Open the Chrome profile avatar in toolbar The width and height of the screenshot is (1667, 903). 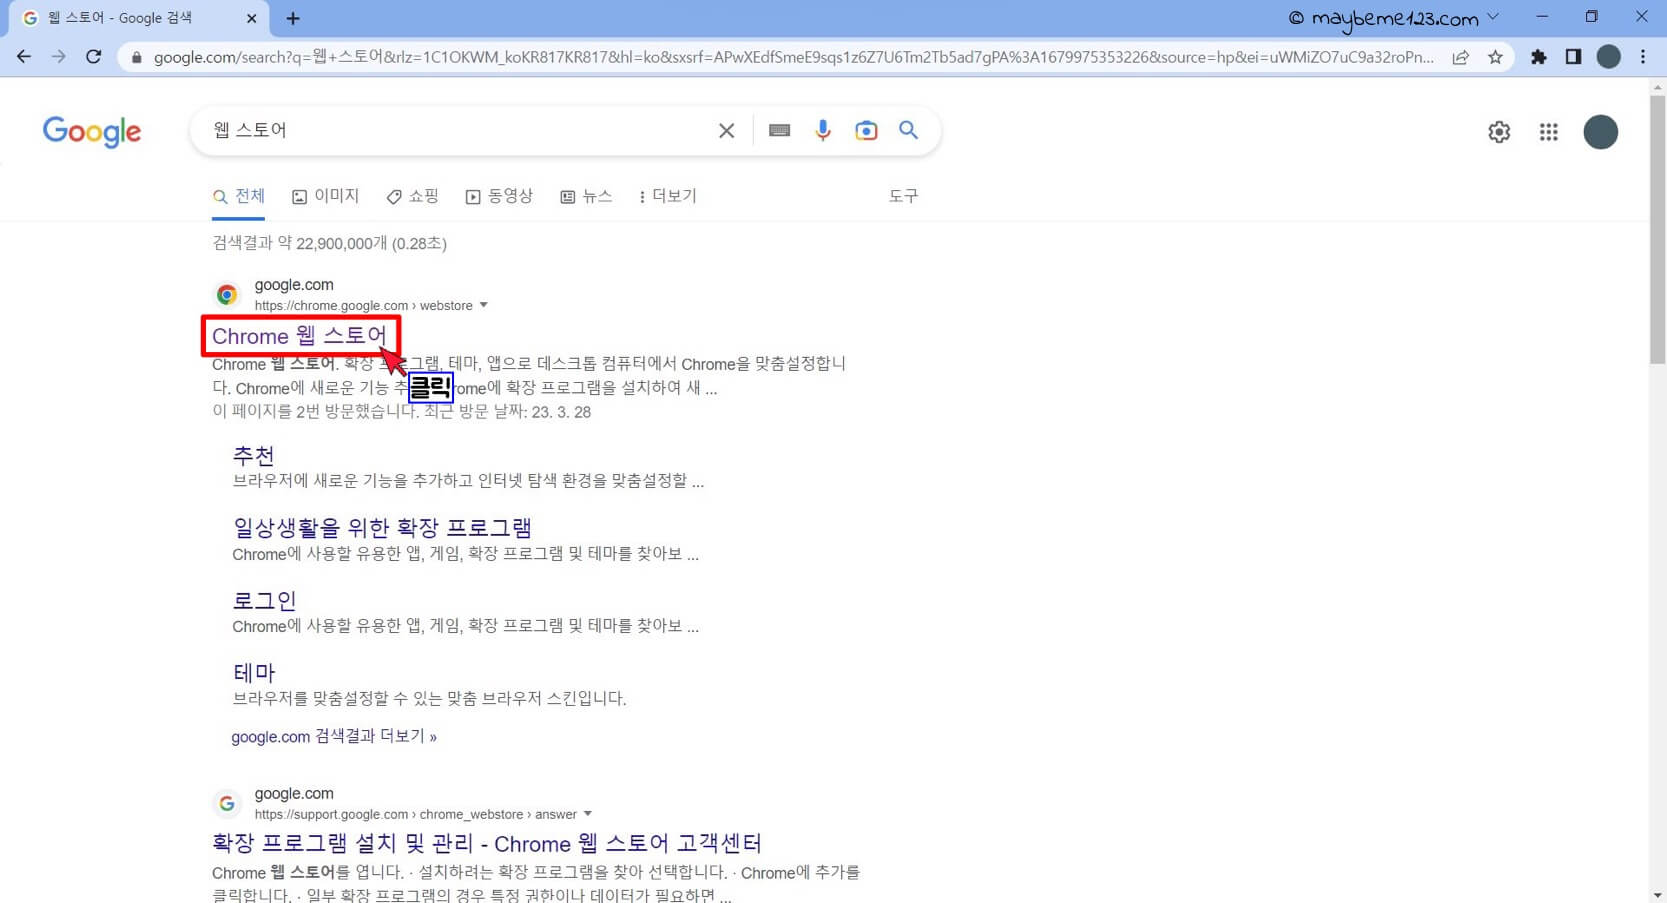(1608, 57)
